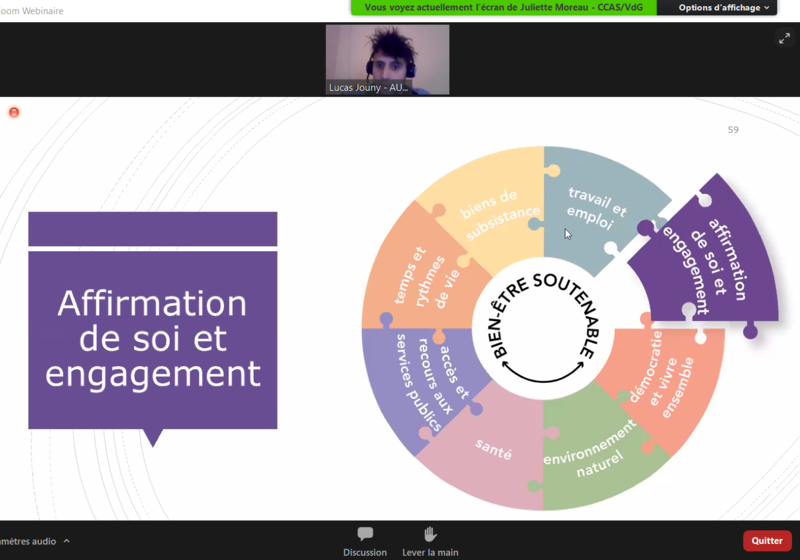Click the Zoom Webinaire window title

point(32,11)
